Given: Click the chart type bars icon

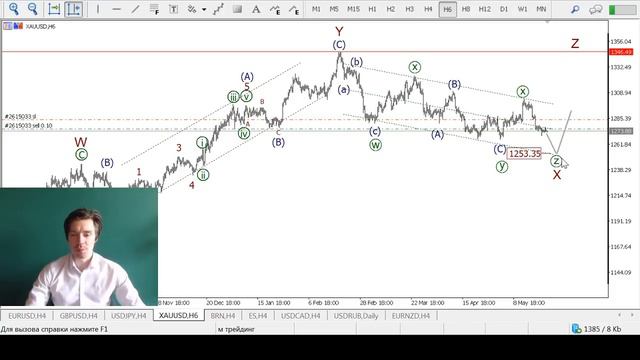Looking at the screenshot, I should pos(18,26).
